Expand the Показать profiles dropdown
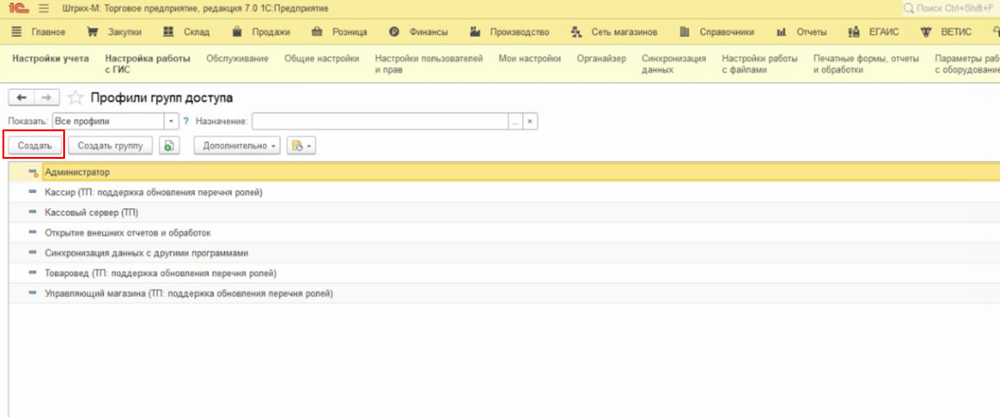The image size is (1000, 417). (172, 121)
